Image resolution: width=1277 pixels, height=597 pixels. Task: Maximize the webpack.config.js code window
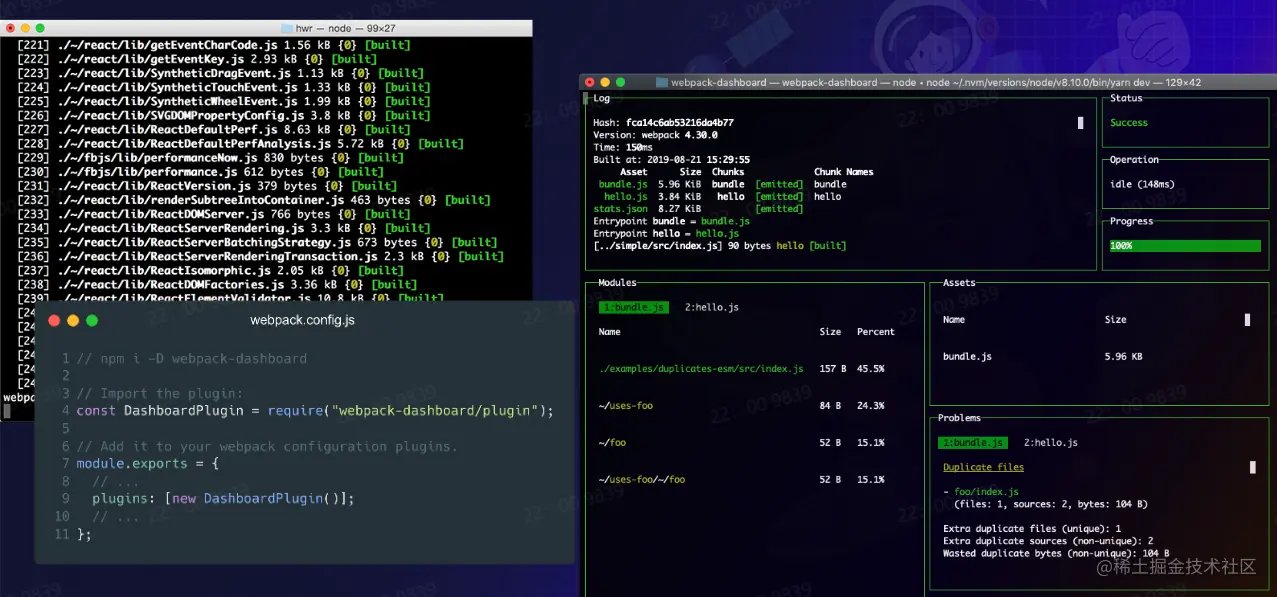tap(92, 320)
